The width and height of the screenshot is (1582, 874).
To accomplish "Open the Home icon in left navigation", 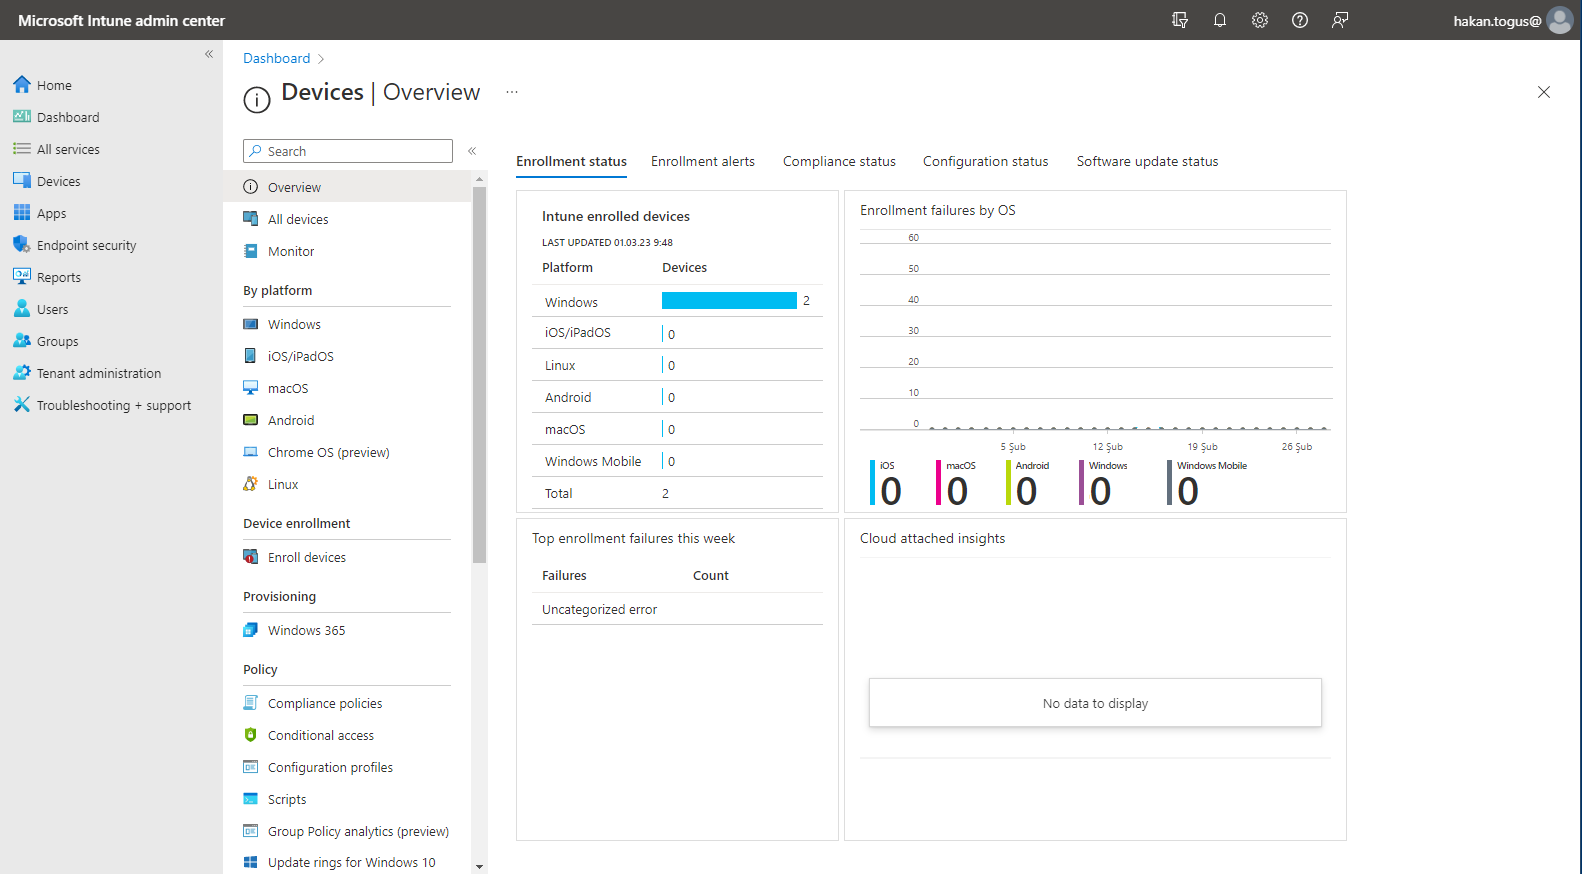I will (x=22, y=85).
